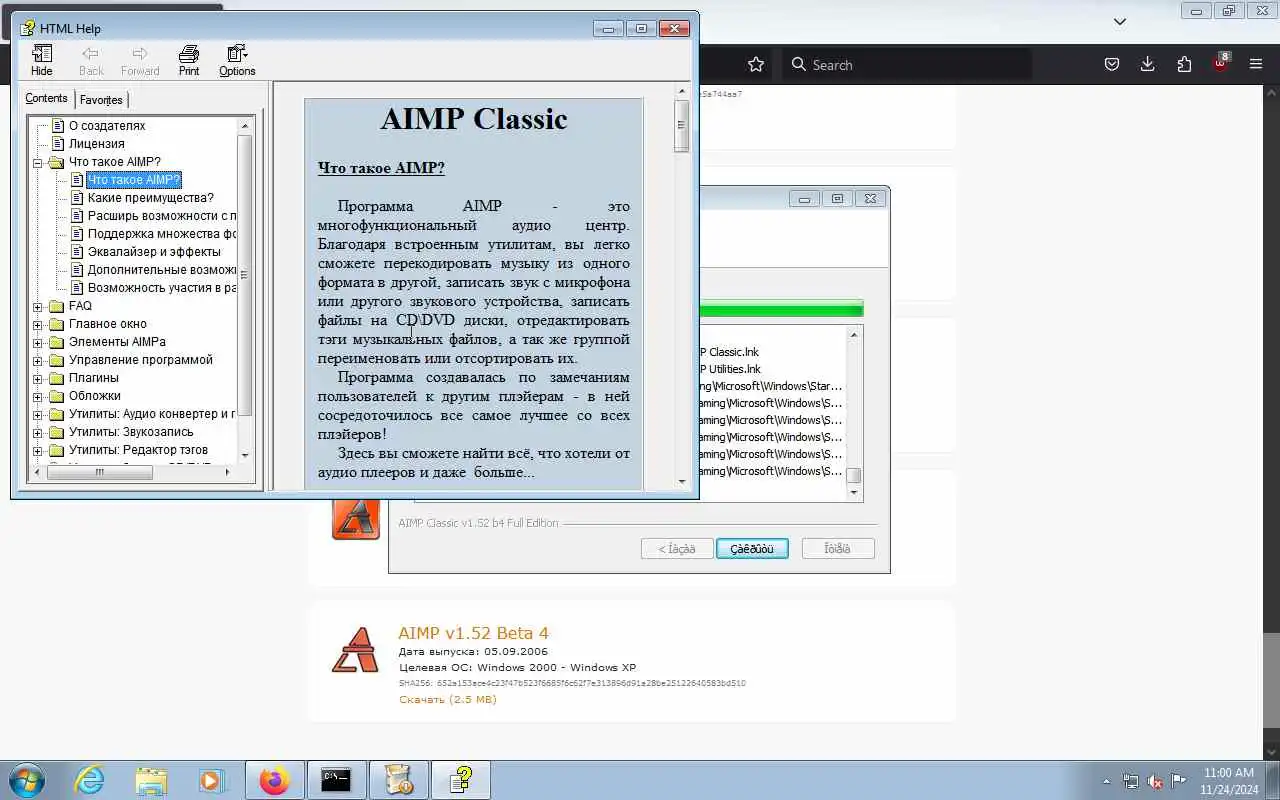
Task: Open the Options toolbar menu
Action: point(237,60)
